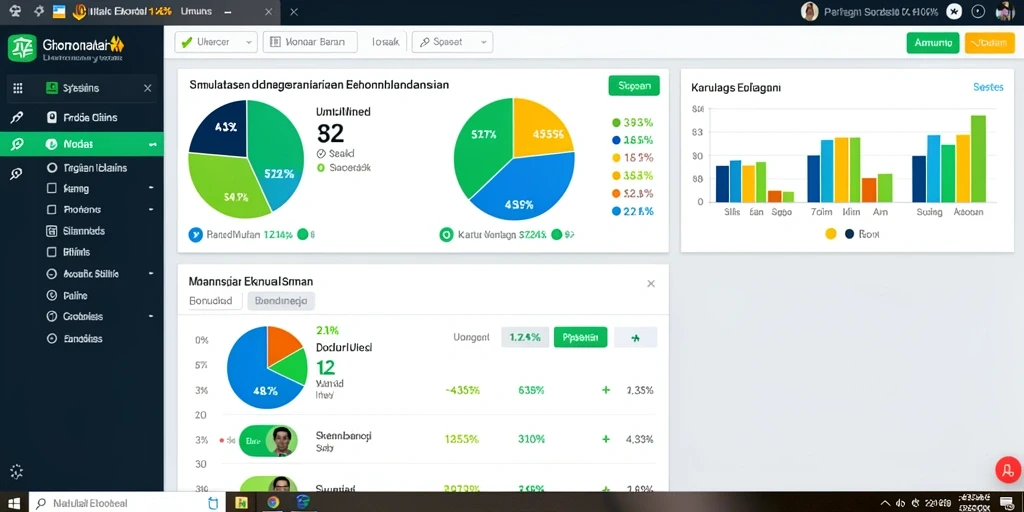Open the grid apps icon beside Sysains

click(x=18, y=88)
